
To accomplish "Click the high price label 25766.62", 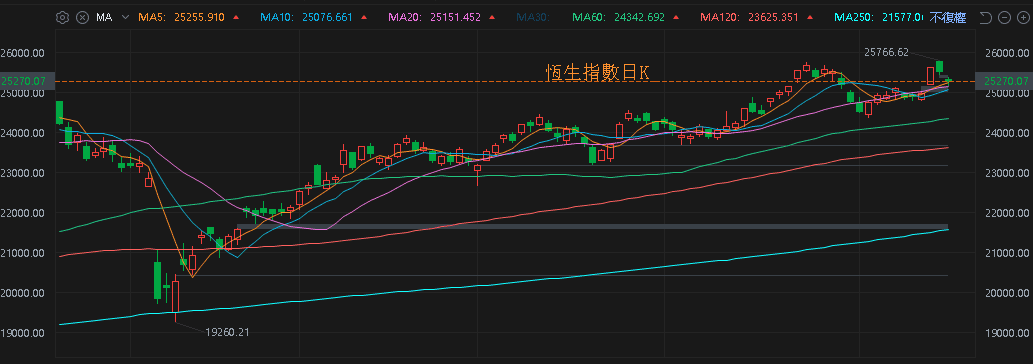I will pos(886,52).
